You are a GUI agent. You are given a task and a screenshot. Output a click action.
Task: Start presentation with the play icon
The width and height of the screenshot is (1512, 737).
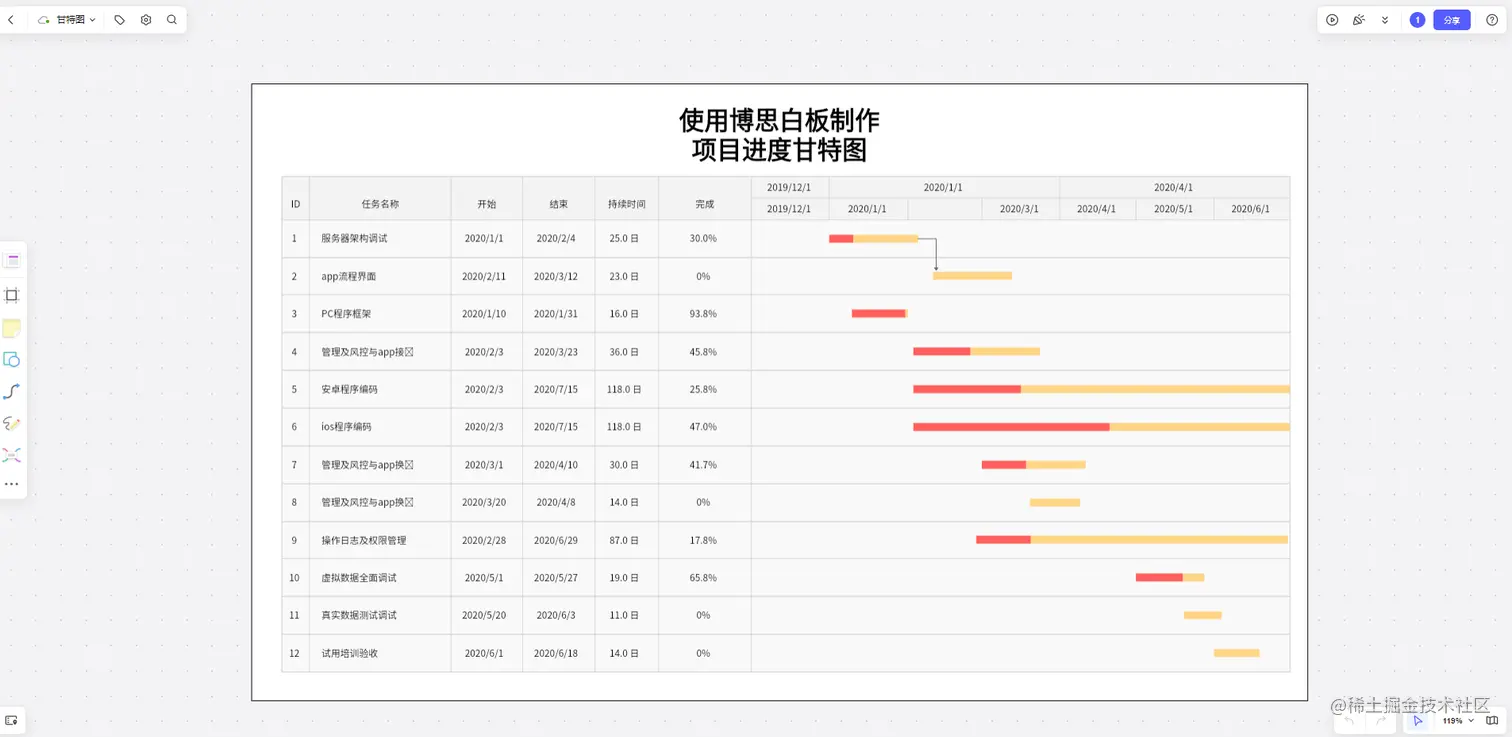tap(1332, 20)
